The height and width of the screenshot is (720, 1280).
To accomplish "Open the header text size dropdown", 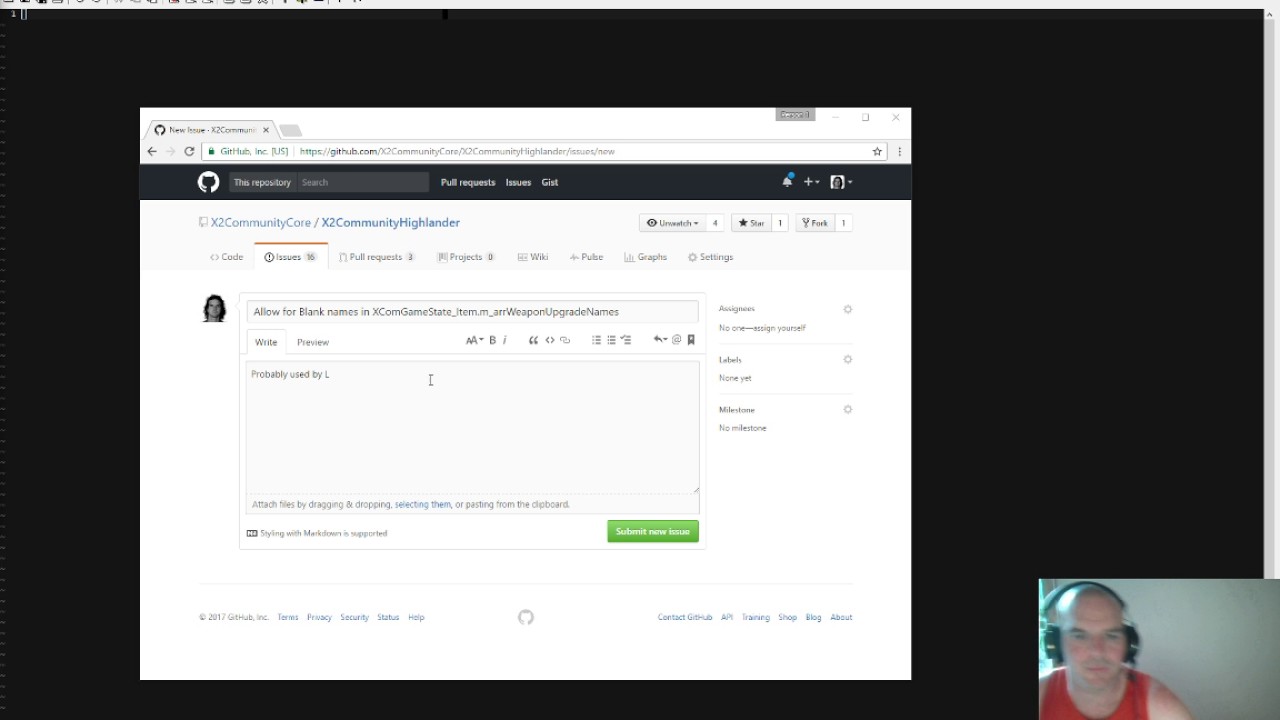I will pyautogui.click(x=474, y=340).
